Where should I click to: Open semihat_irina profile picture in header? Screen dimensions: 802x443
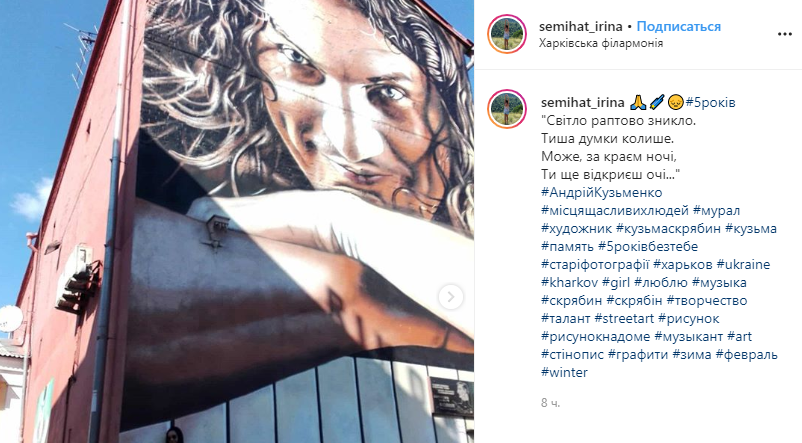point(507,34)
